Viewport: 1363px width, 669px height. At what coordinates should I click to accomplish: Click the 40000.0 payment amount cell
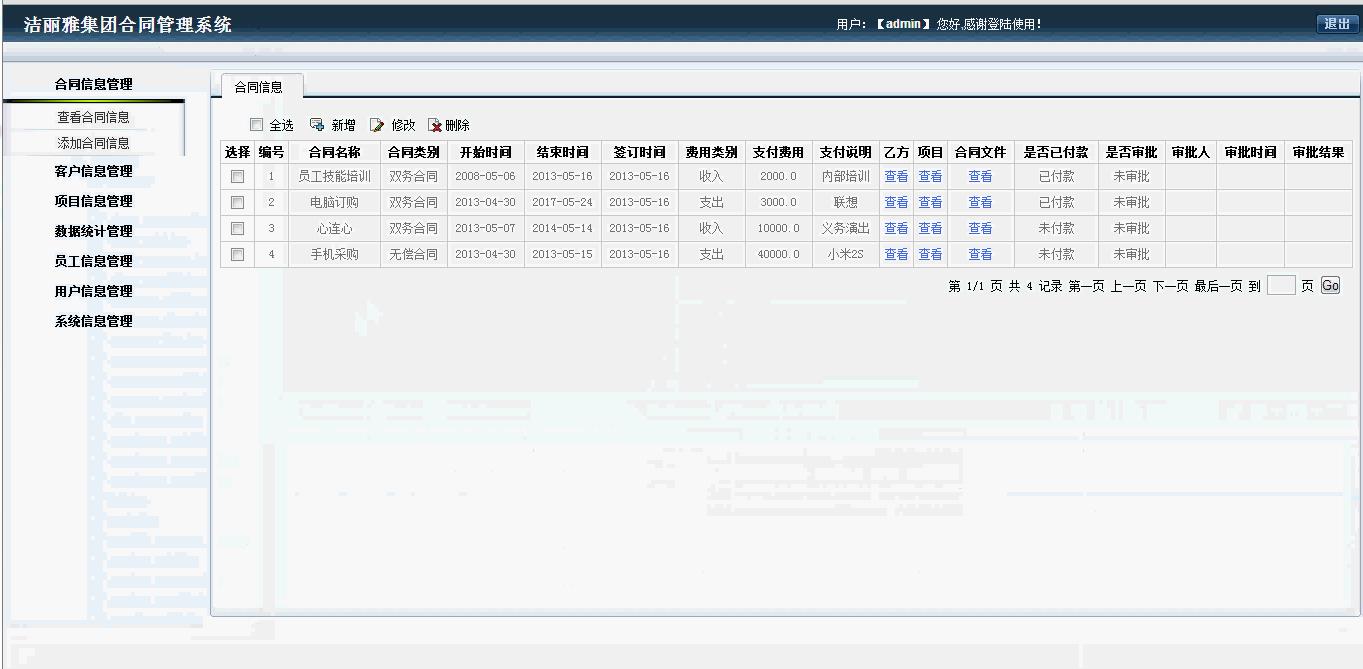pos(778,254)
